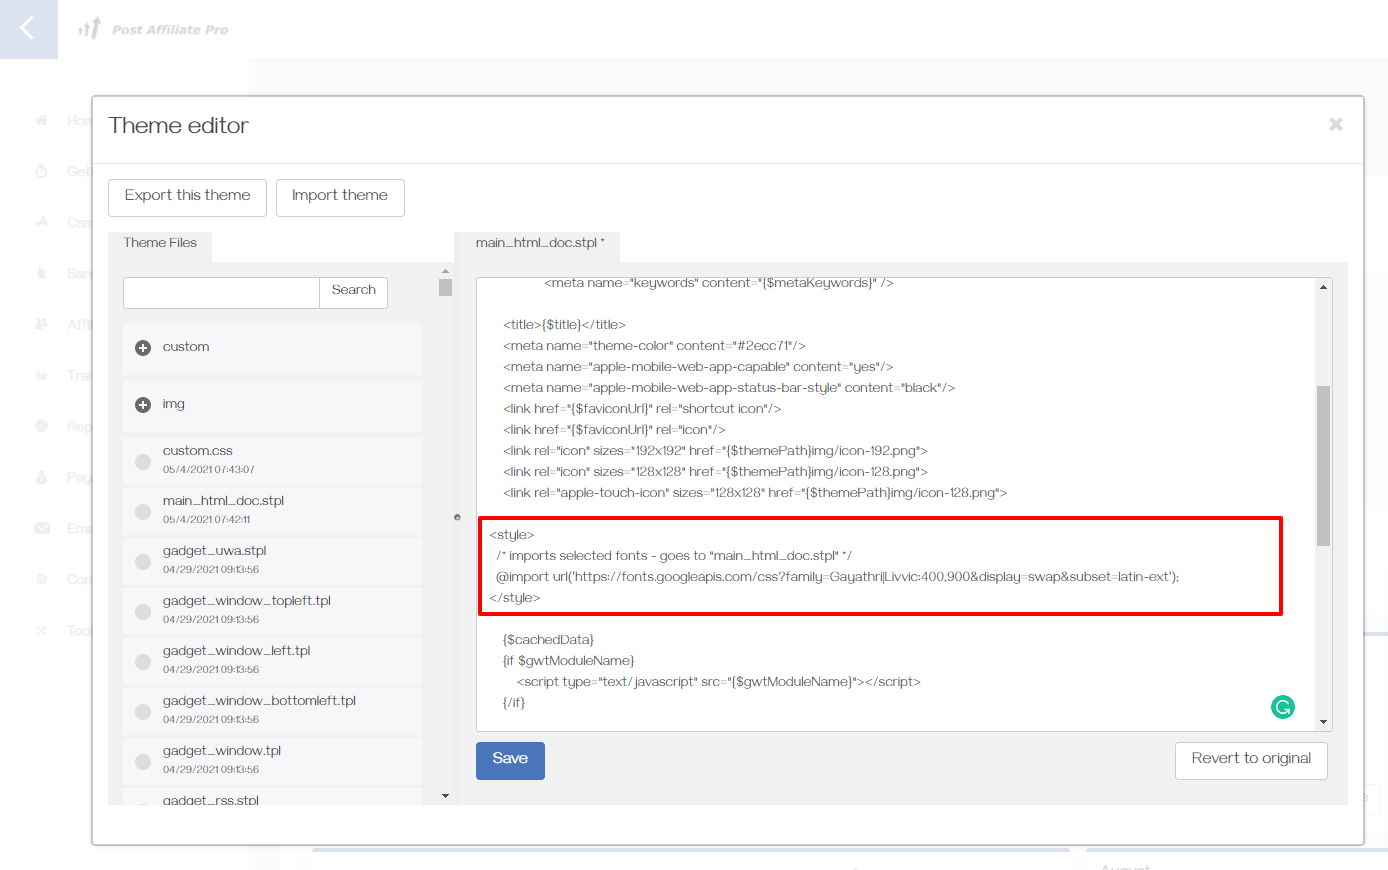Click the circle icon beside gadget_window.tpl
1388x870 pixels.
pyautogui.click(x=143, y=762)
